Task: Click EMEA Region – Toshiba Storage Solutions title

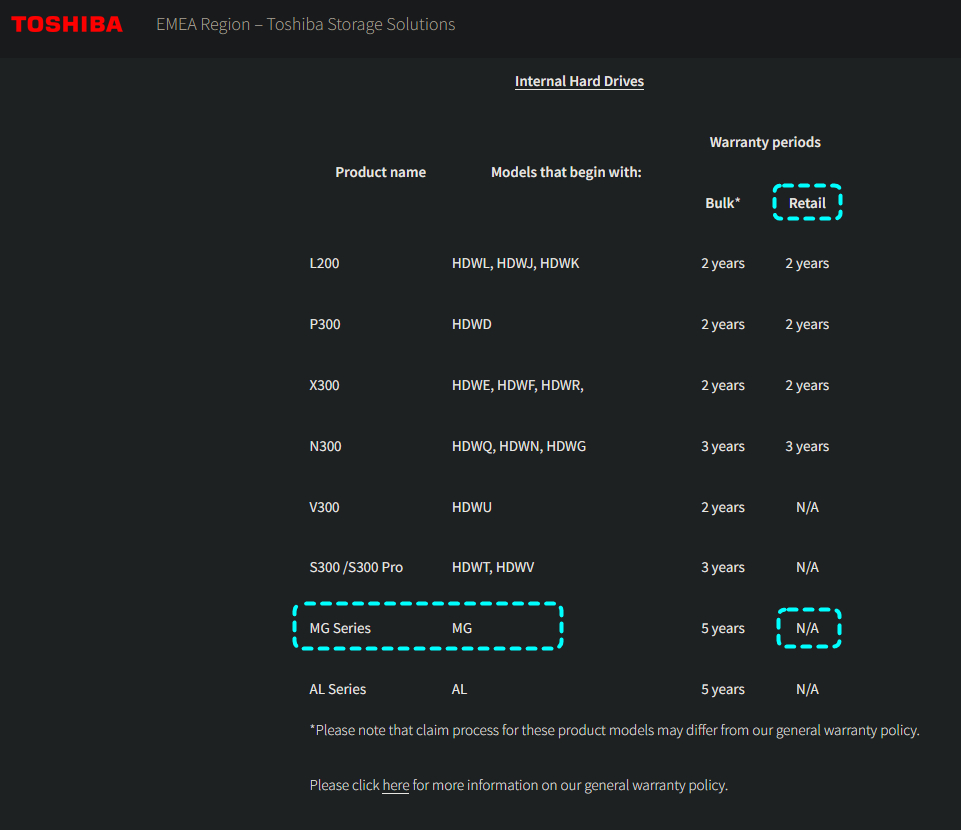Action: (x=305, y=25)
